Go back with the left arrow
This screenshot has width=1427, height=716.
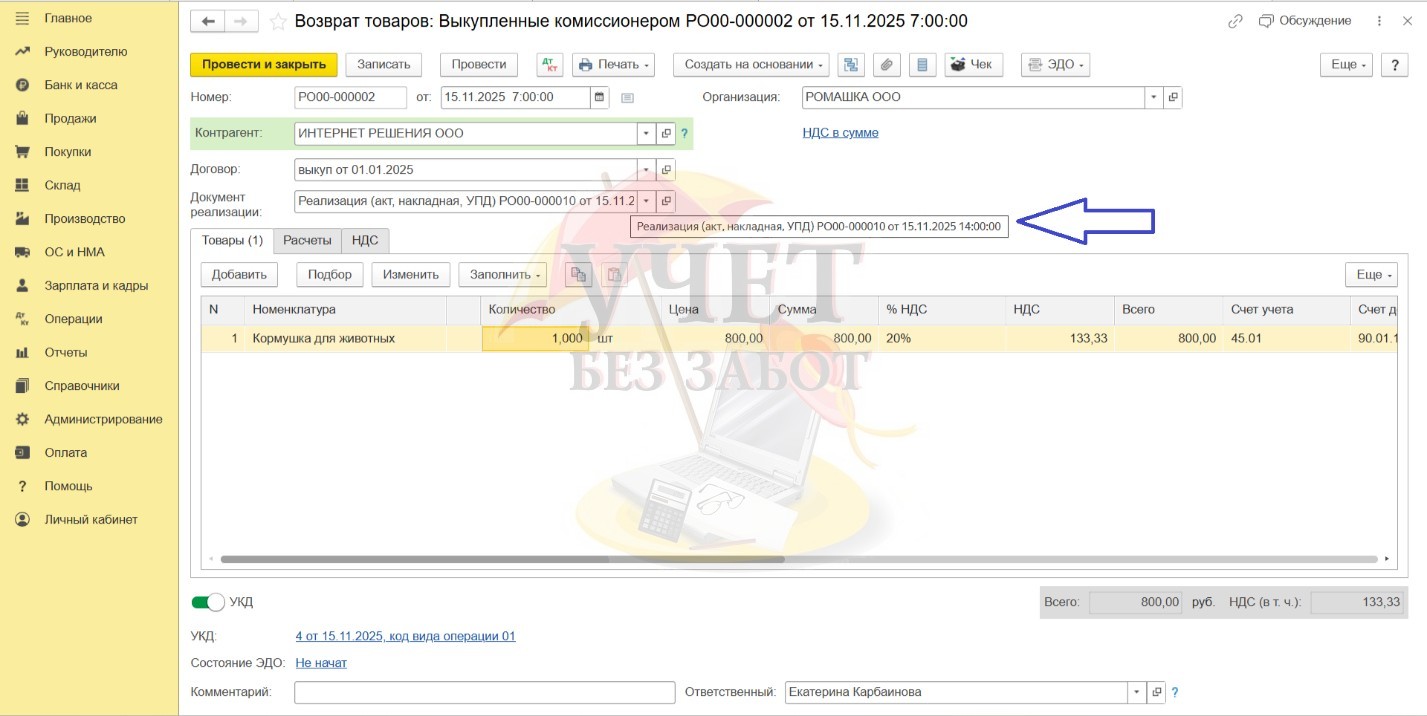208,21
